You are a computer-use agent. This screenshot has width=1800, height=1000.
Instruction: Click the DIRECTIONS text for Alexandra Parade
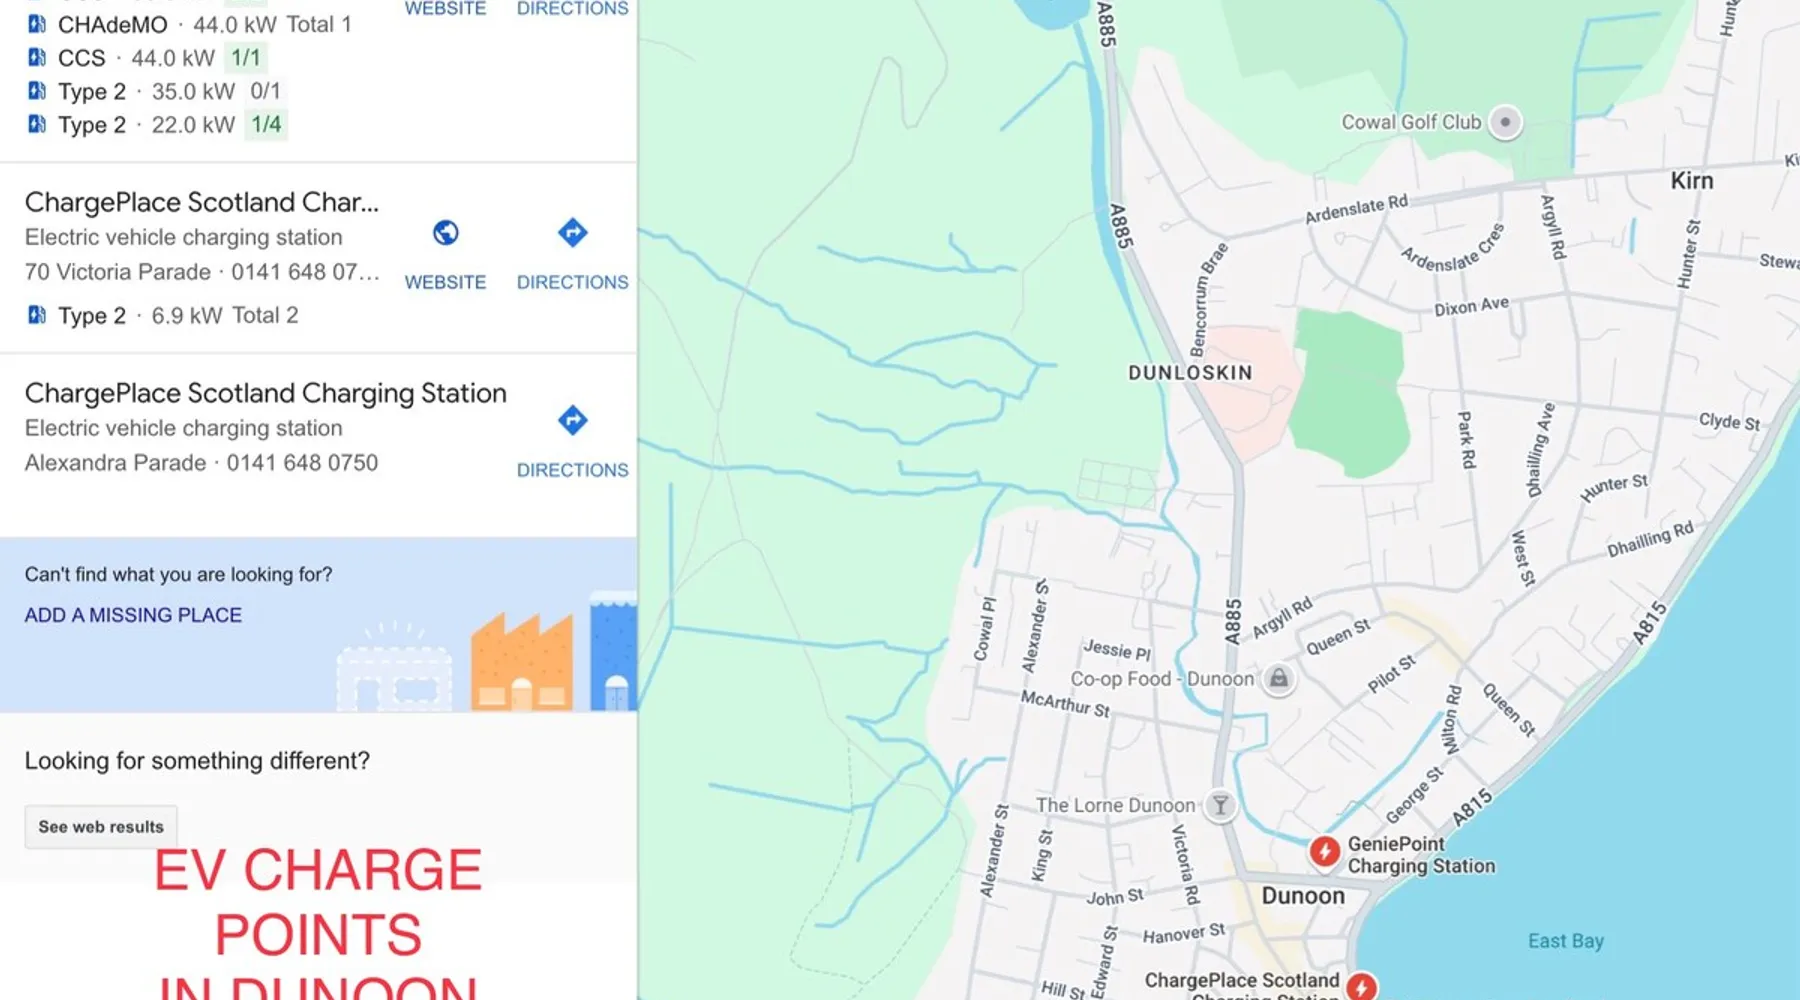(572, 470)
